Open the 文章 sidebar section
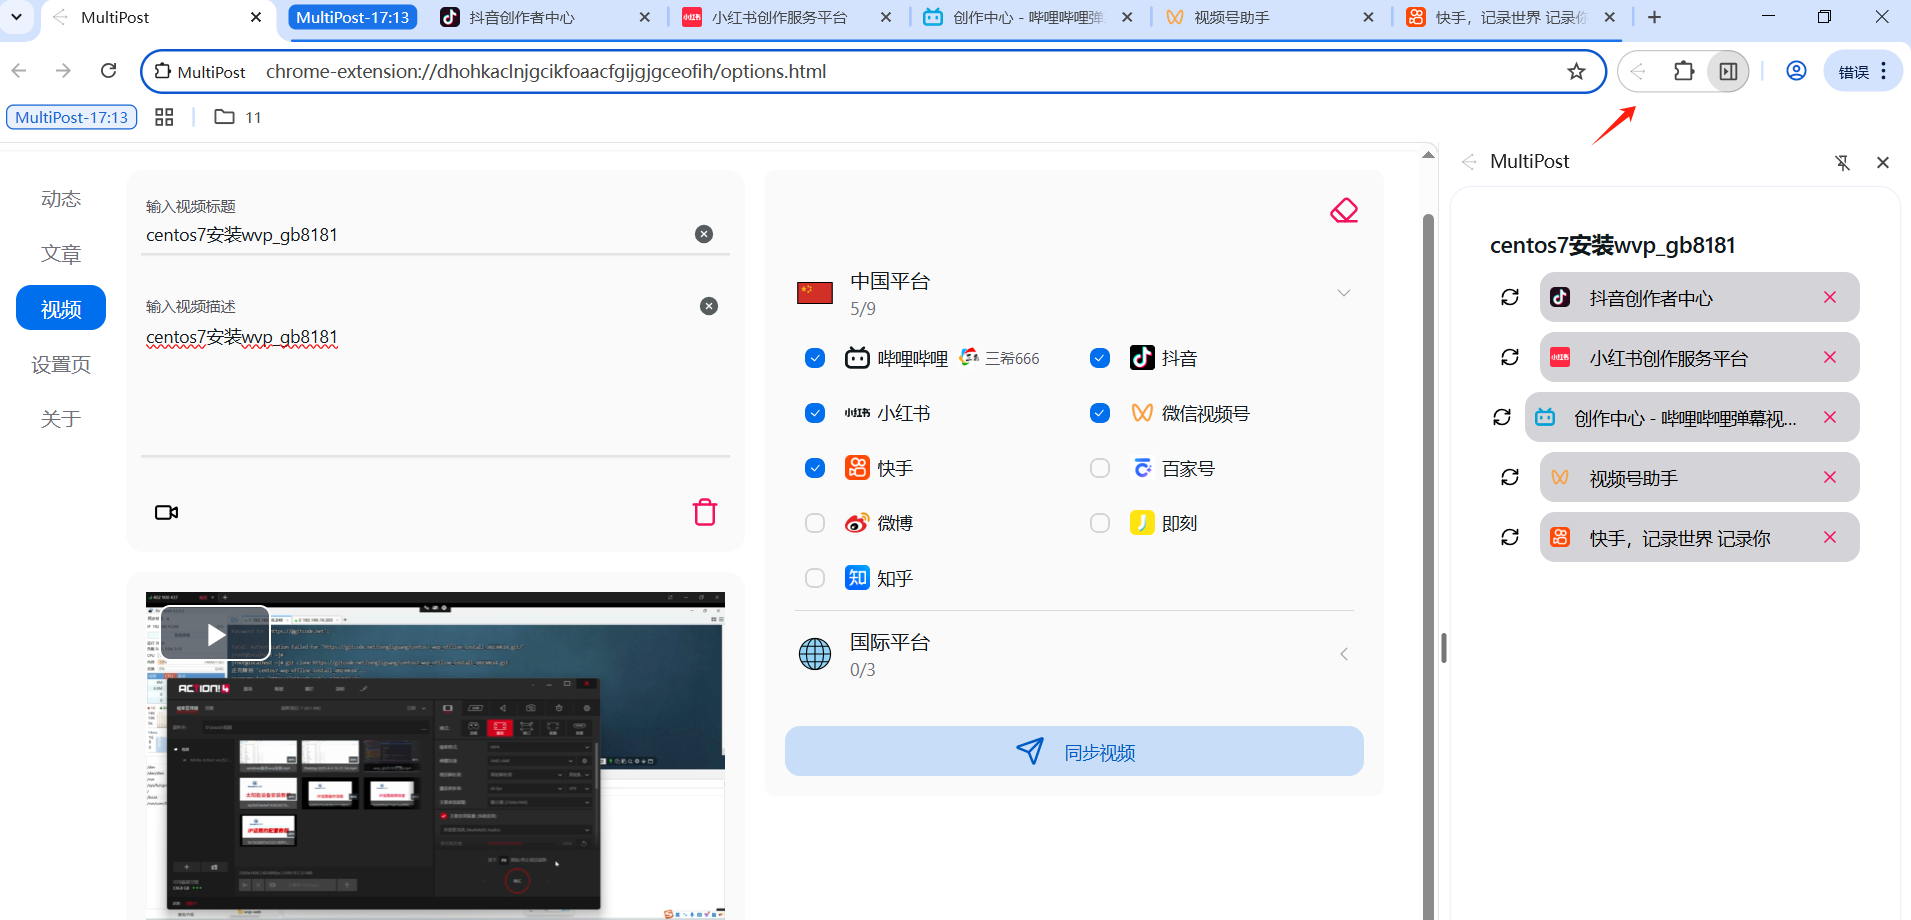 (x=61, y=254)
